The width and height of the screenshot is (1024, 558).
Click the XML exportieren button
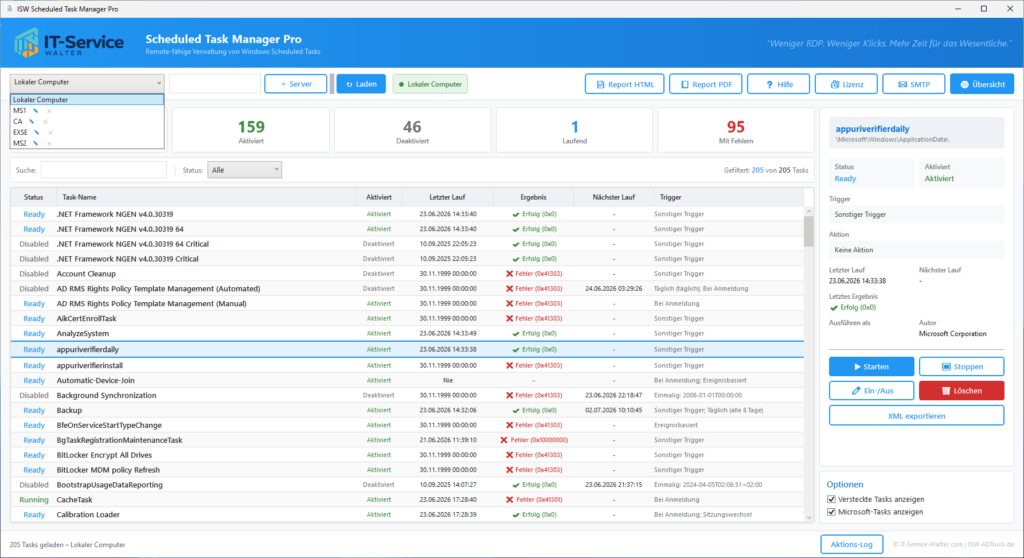coord(916,416)
